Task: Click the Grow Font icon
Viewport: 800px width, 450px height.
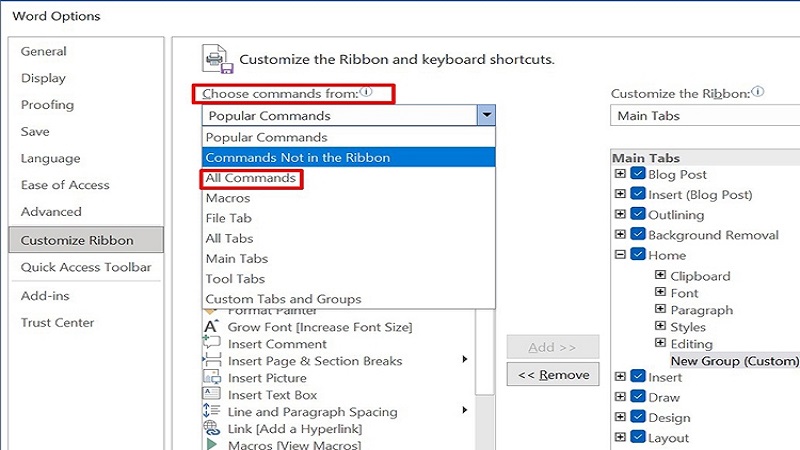Action: 211,327
